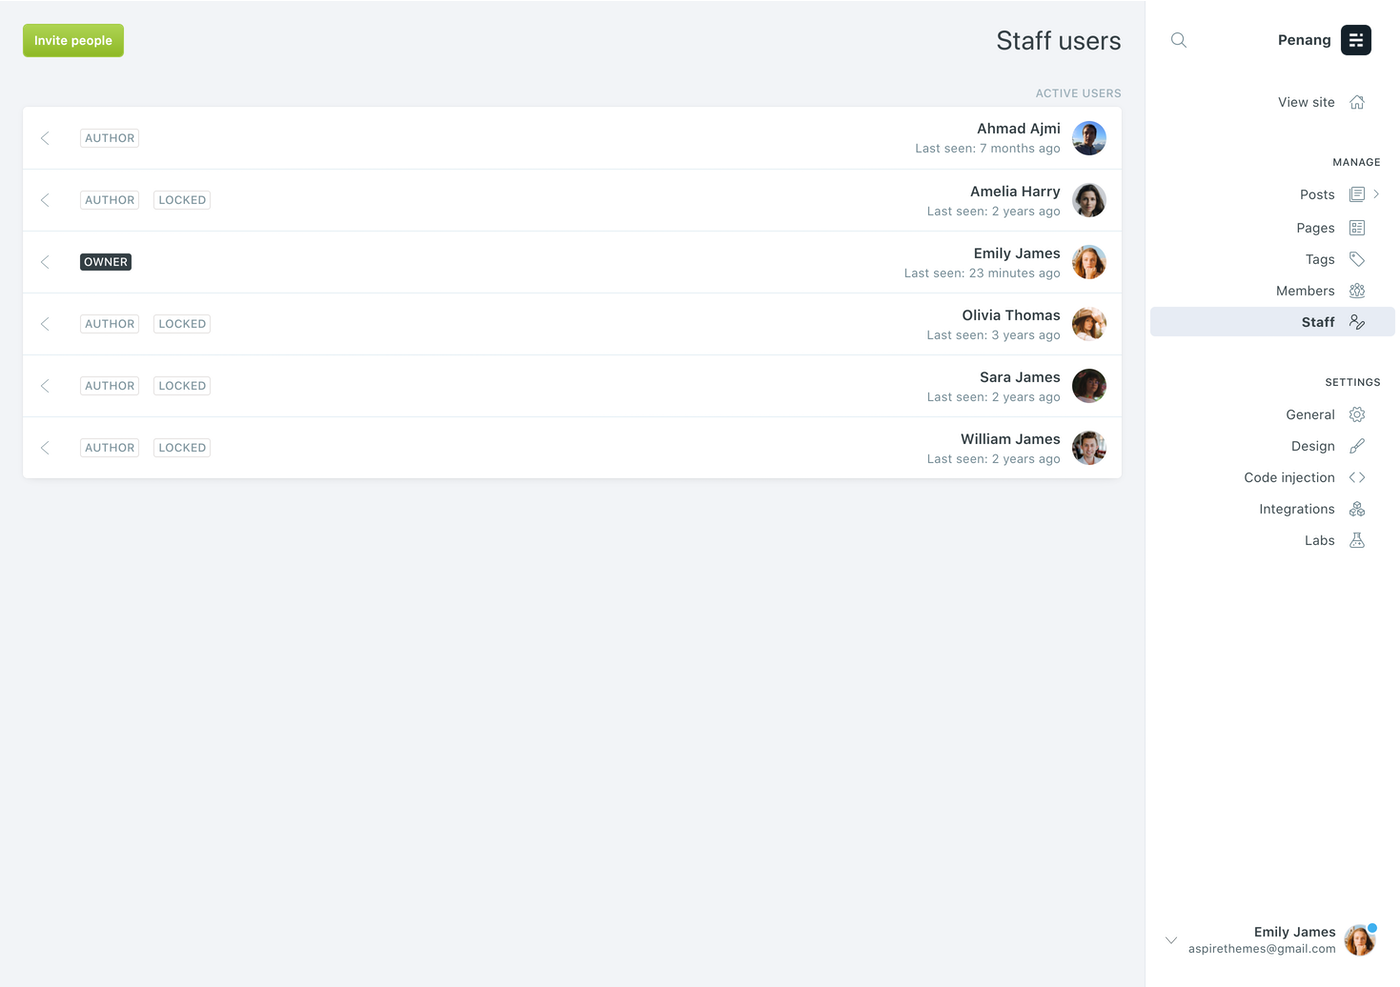Image resolution: width=1400 pixels, height=987 pixels.
Task: Click William James's avatar thumbnail
Action: tap(1089, 448)
